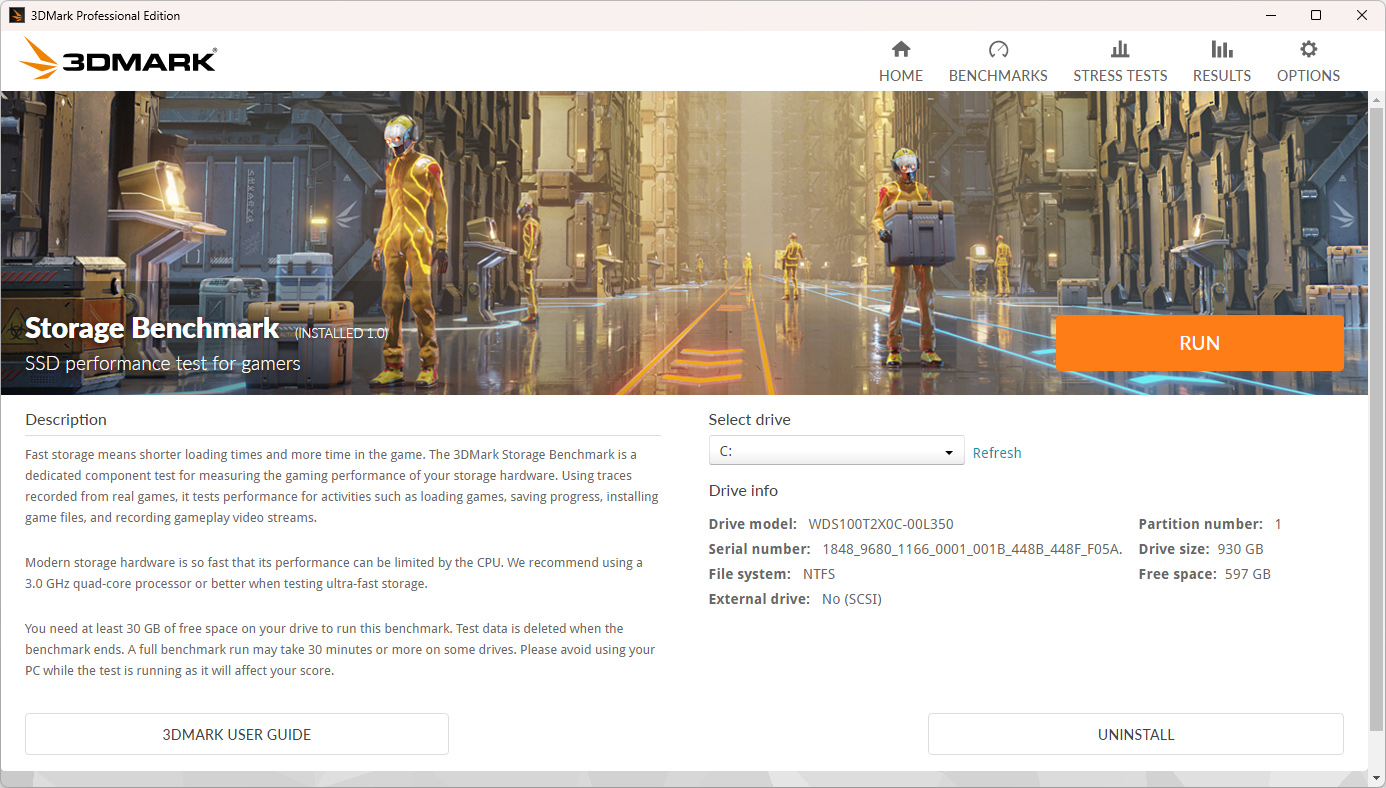The image size is (1386, 788).
Task: Click the free space value 597 GB
Action: (1248, 574)
